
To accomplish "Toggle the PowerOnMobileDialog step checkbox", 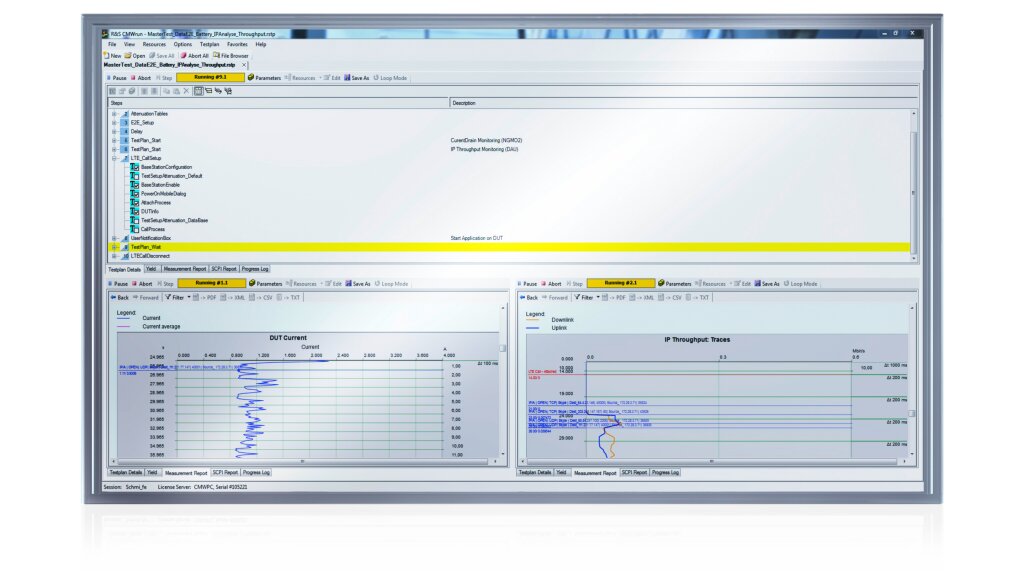I will point(135,193).
